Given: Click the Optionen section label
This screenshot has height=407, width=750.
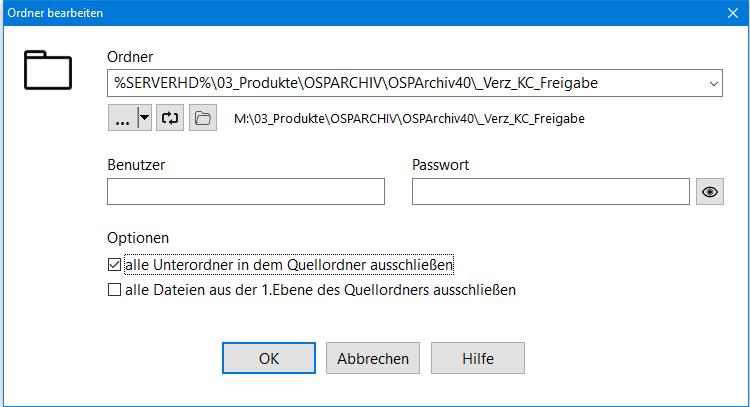Looking at the screenshot, I should (137, 239).
